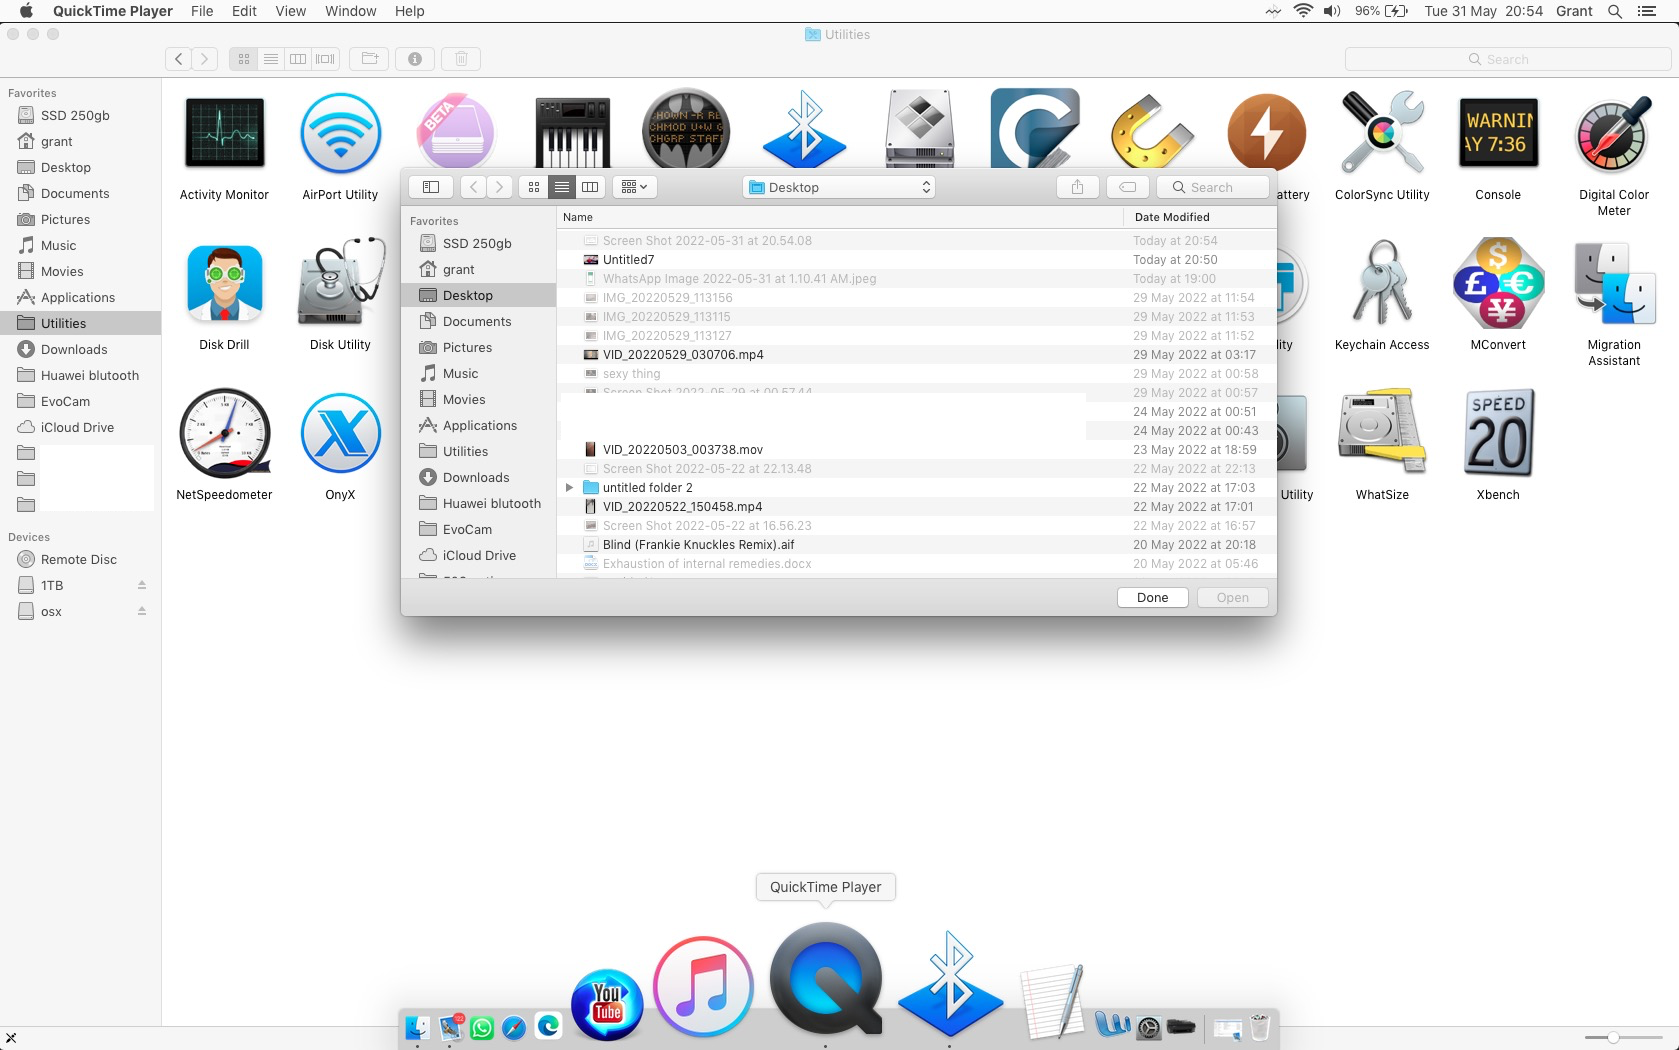Viewport: 1679px width, 1050px height.
Task: Open the Apple menu
Action: [27, 11]
